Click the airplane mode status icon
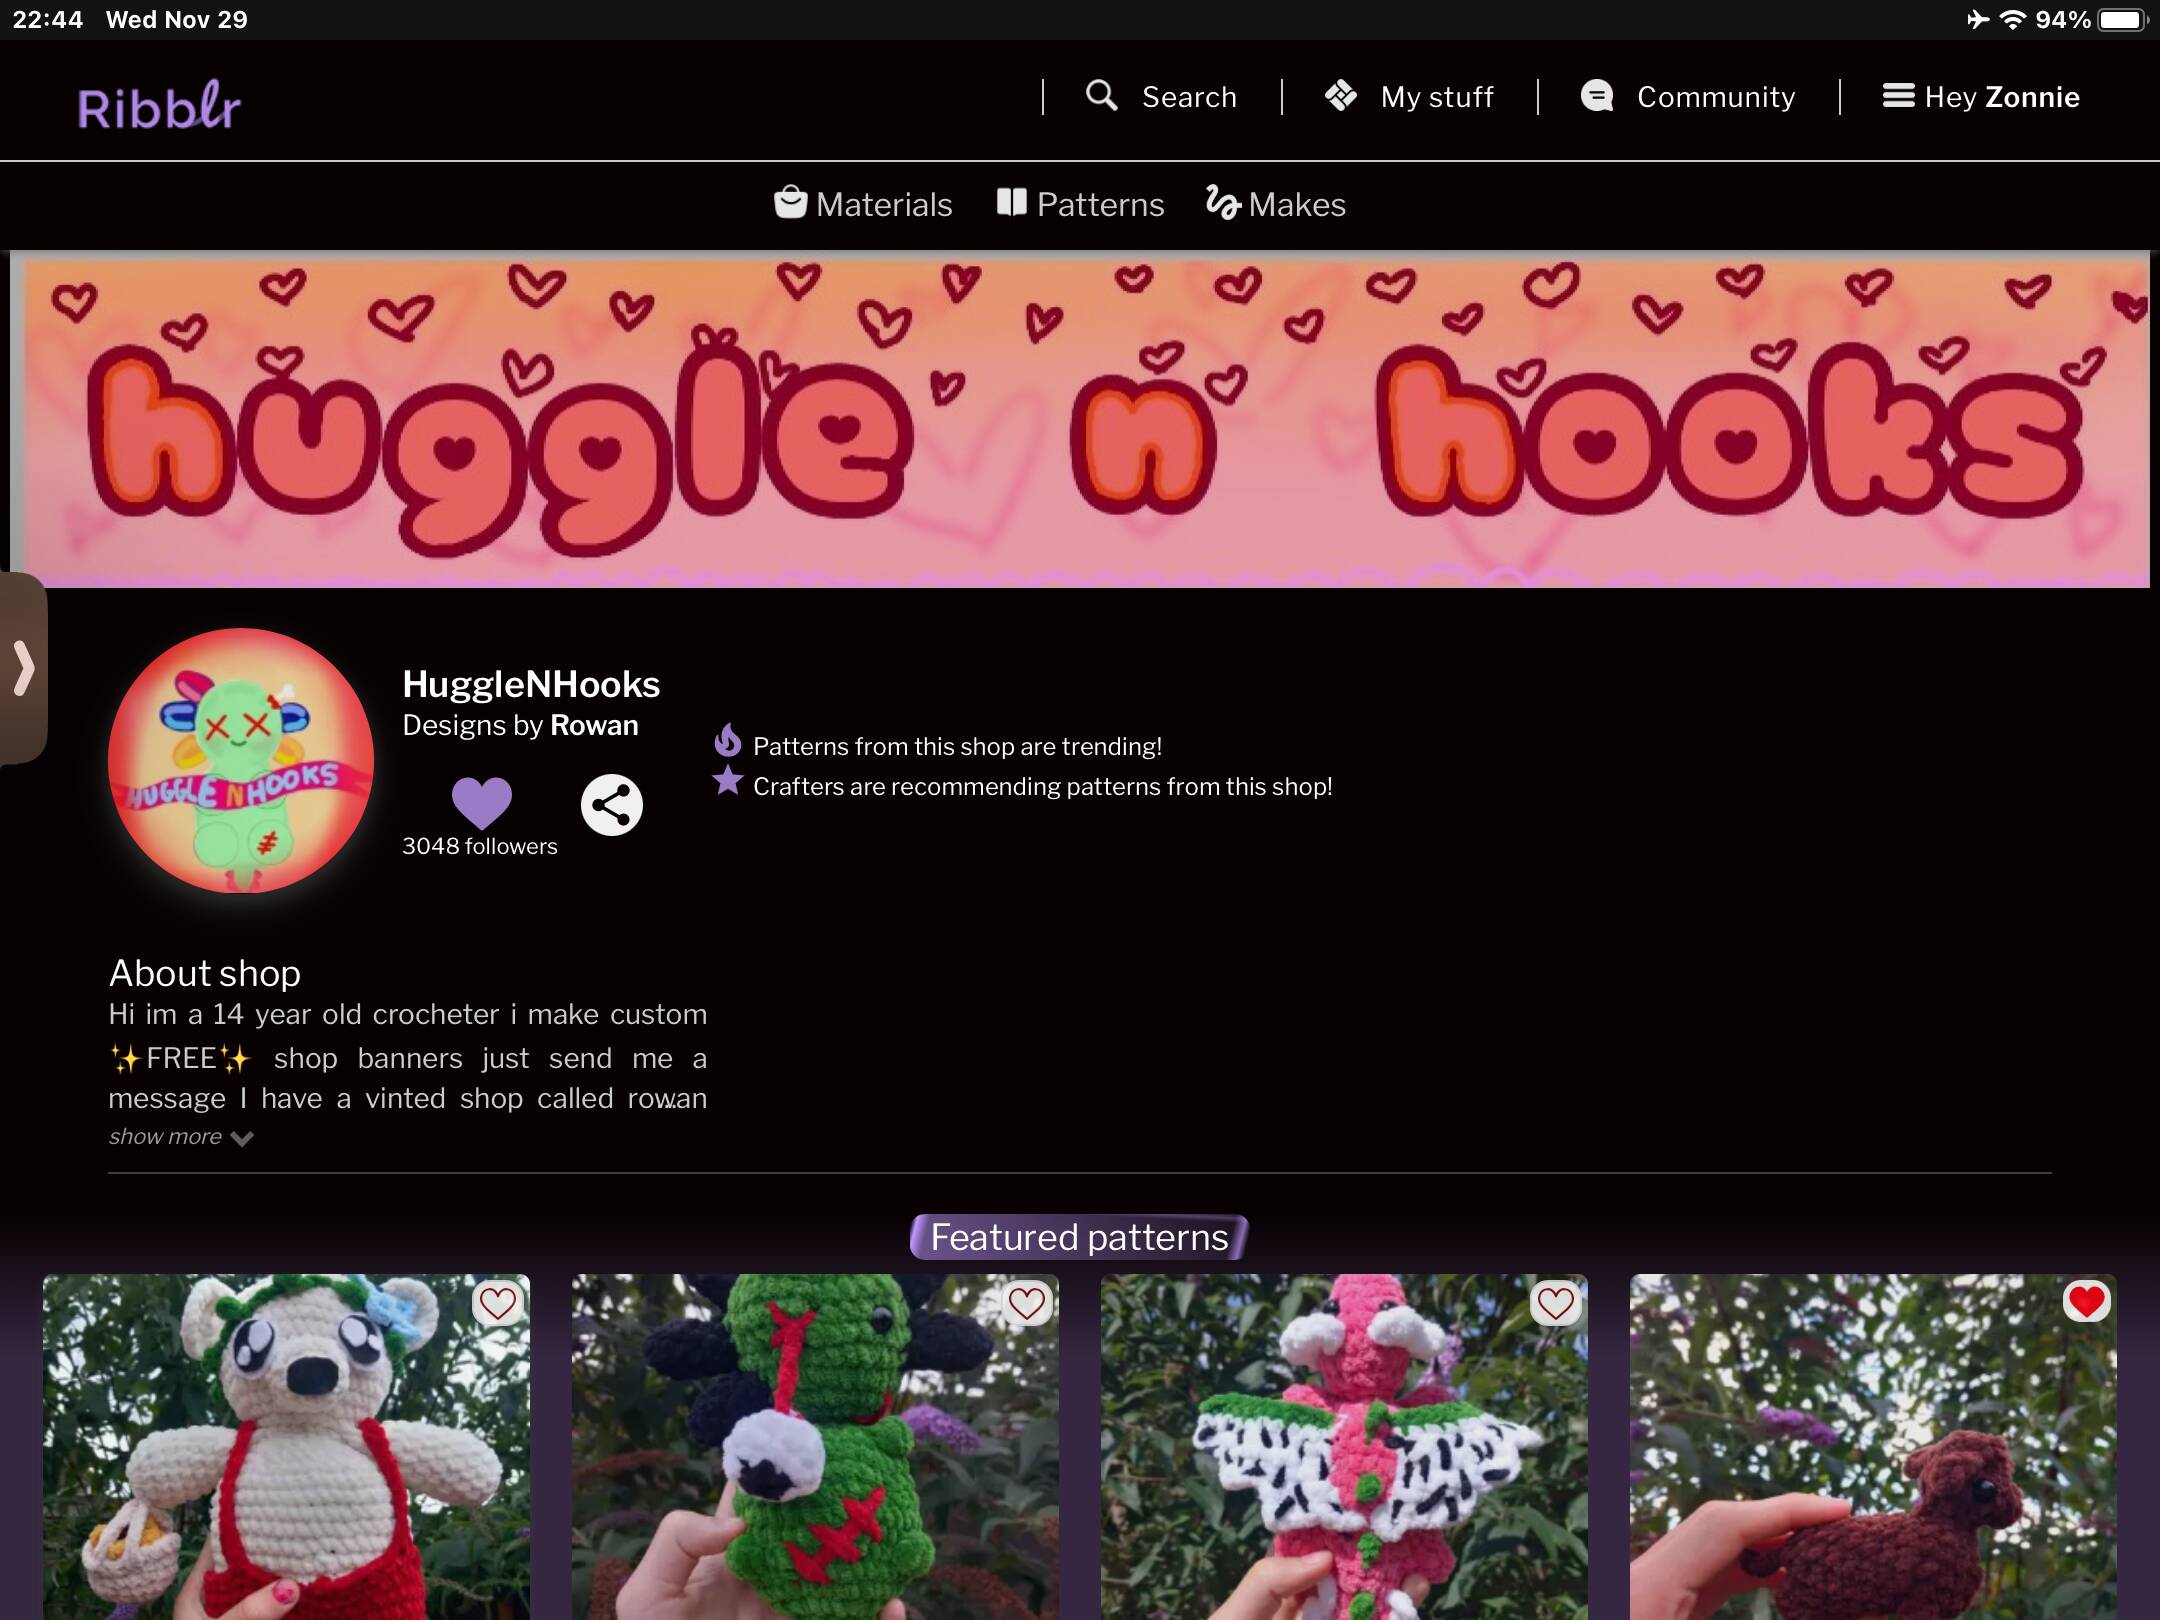The width and height of the screenshot is (2160, 1620). coord(1977,20)
